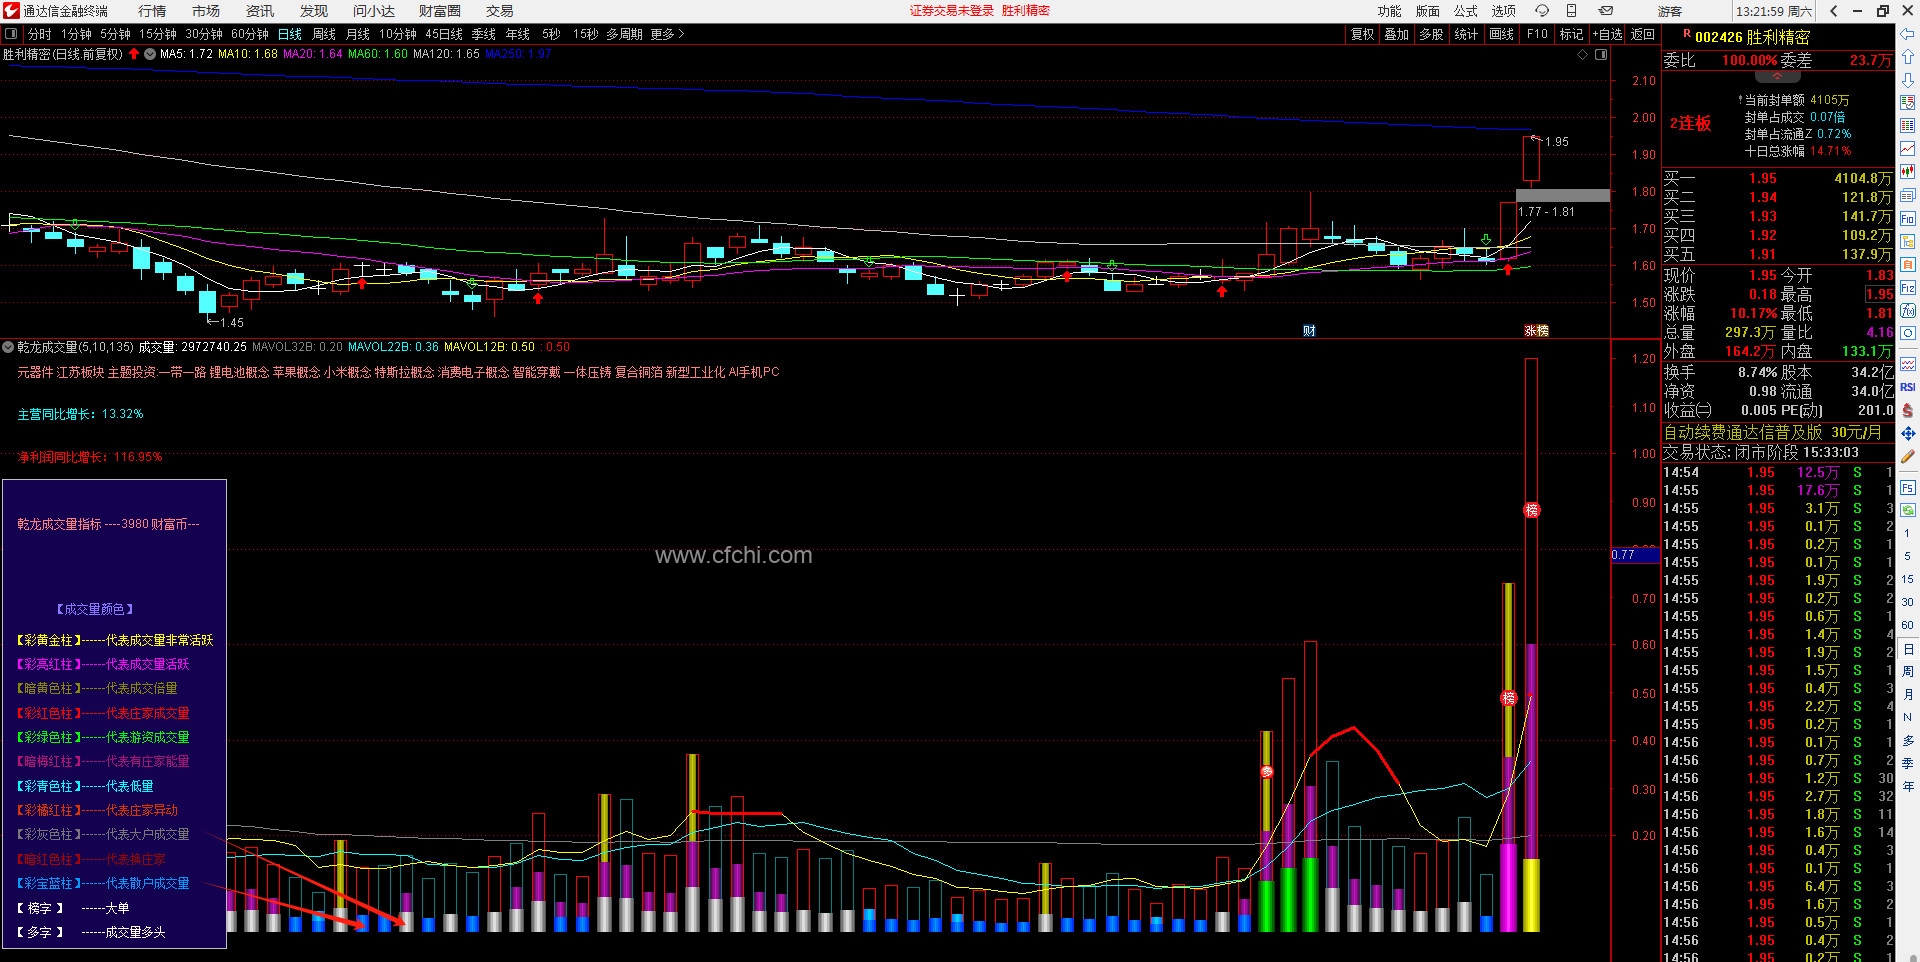Select the 多周期 multi-period view
Image resolution: width=1920 pixels, height=962 pixels.
tap(624, 34)
